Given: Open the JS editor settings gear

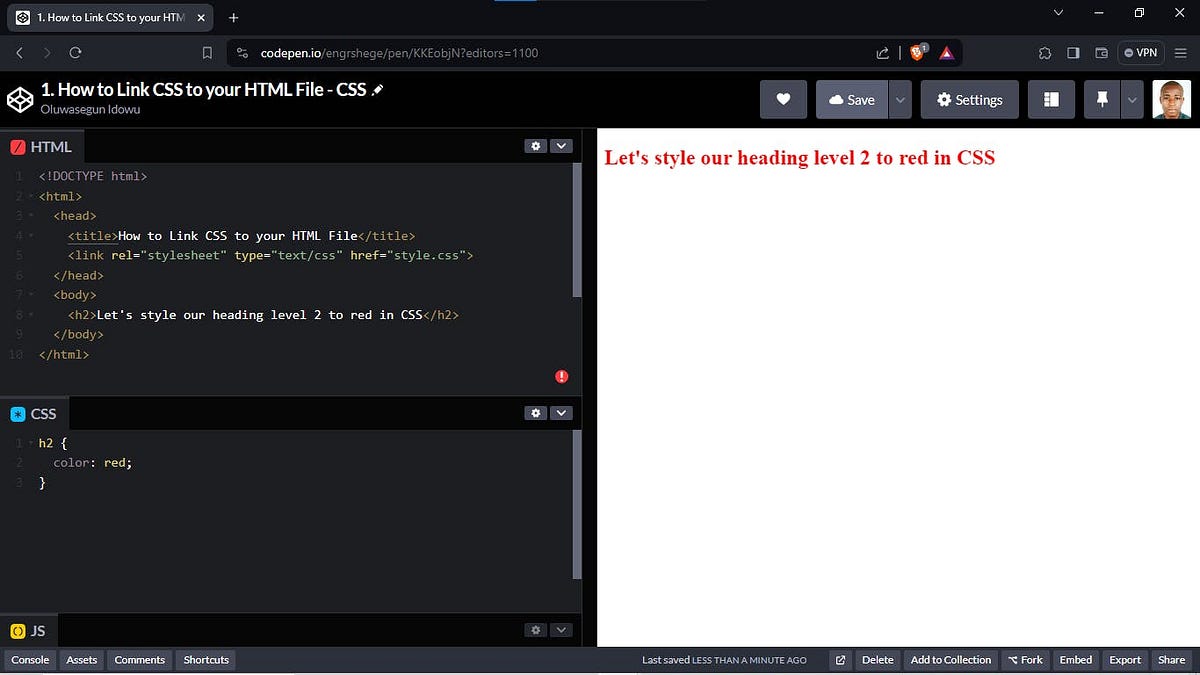Looking at the screenshot, I should tap(535, 629).
